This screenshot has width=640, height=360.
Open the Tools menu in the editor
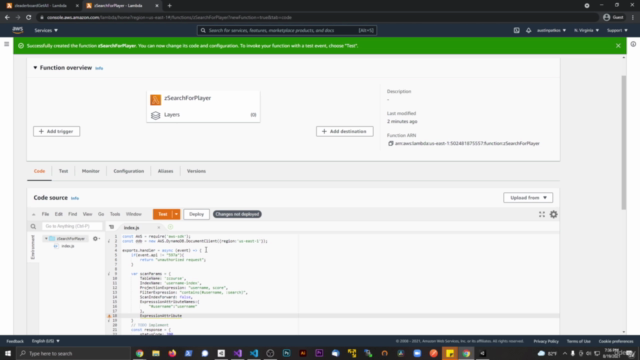[115, 214]
